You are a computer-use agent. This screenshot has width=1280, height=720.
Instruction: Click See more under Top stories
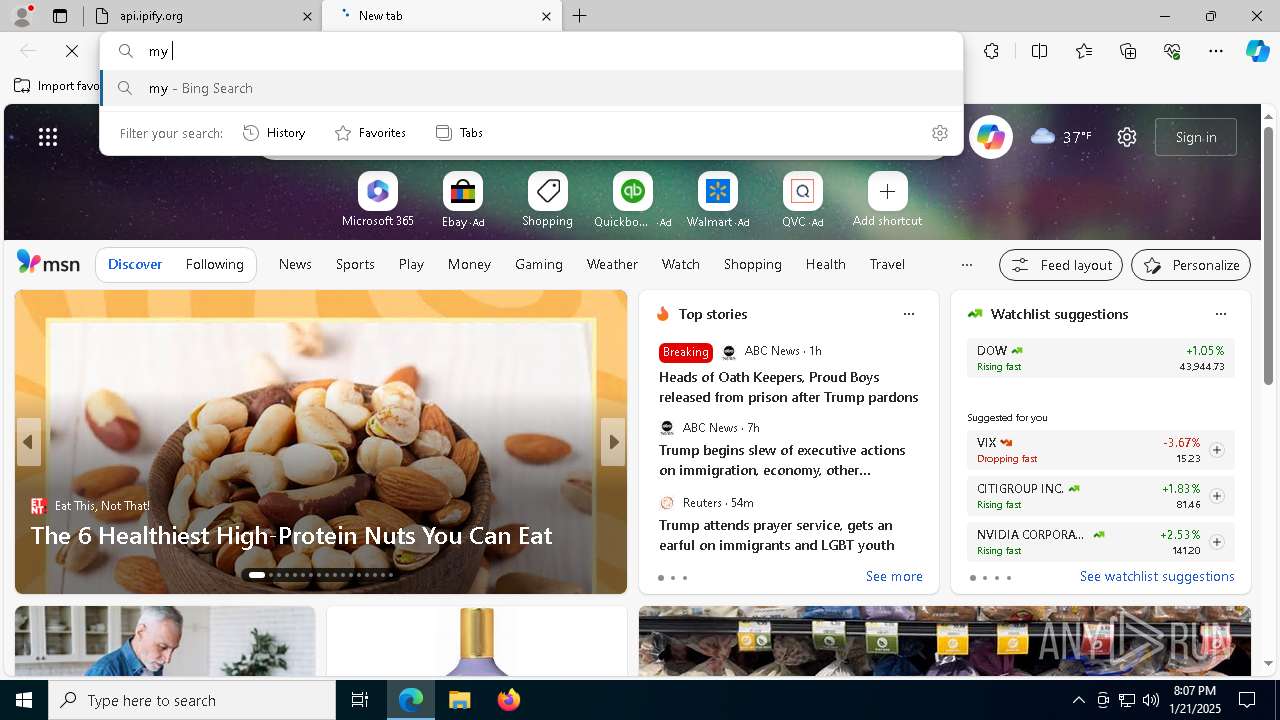(894, 576)
